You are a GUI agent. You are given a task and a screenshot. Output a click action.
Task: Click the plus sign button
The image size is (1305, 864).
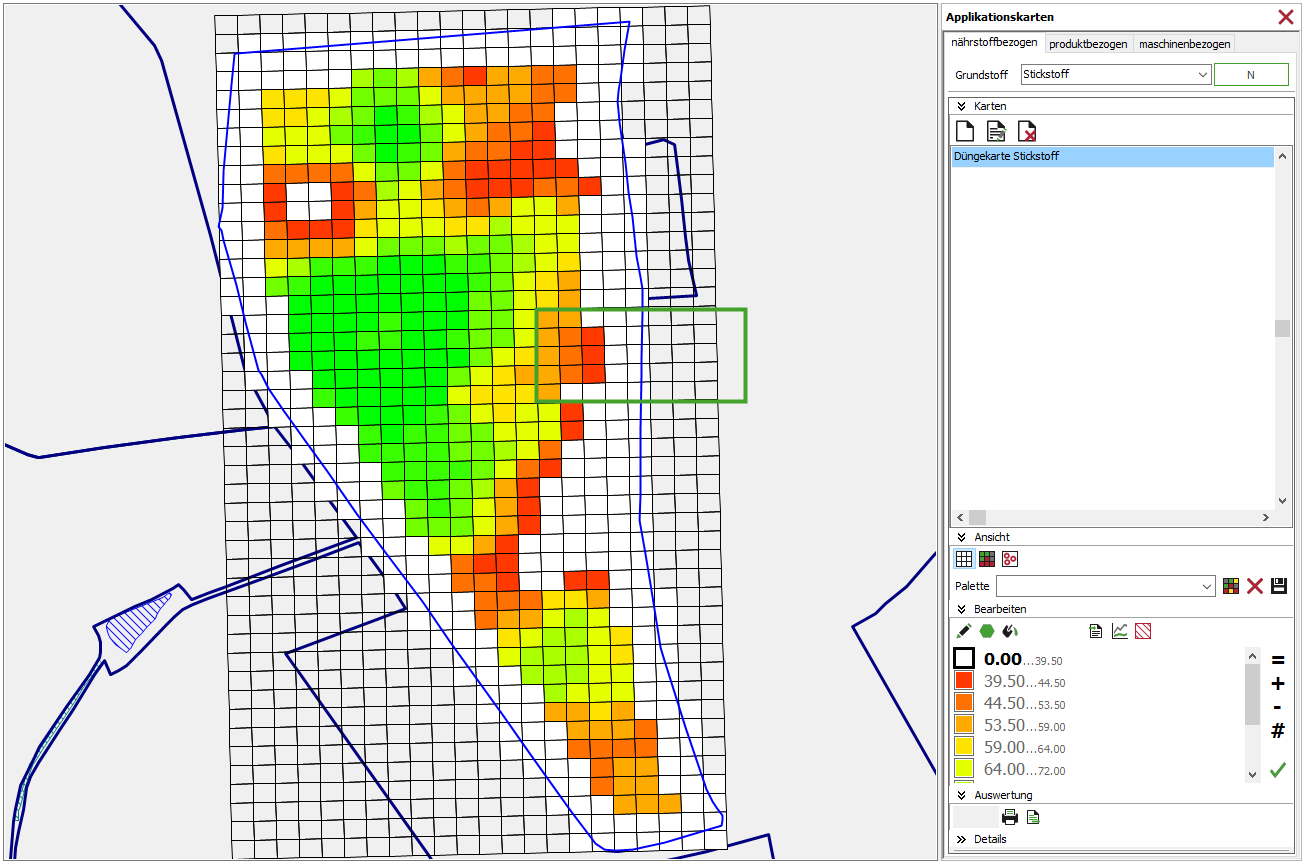coord(1277,684)
